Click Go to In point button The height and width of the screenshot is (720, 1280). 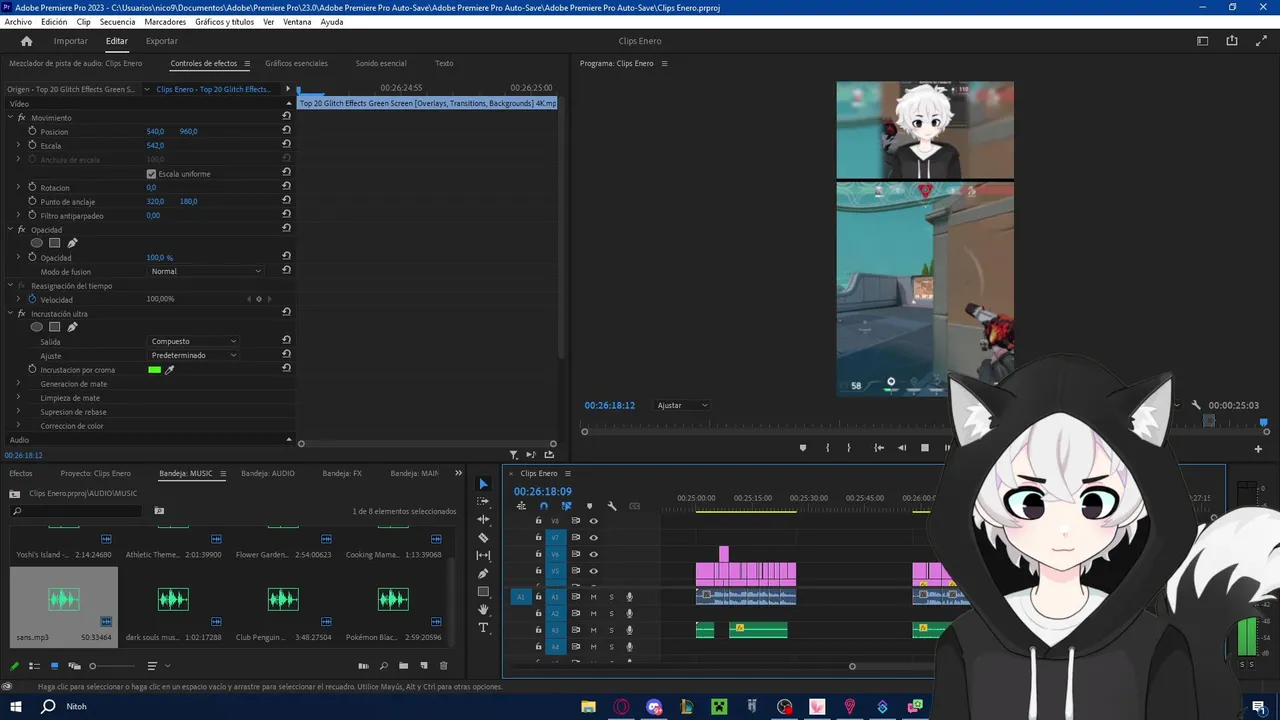pyautogui.click(x=879, y=448)
